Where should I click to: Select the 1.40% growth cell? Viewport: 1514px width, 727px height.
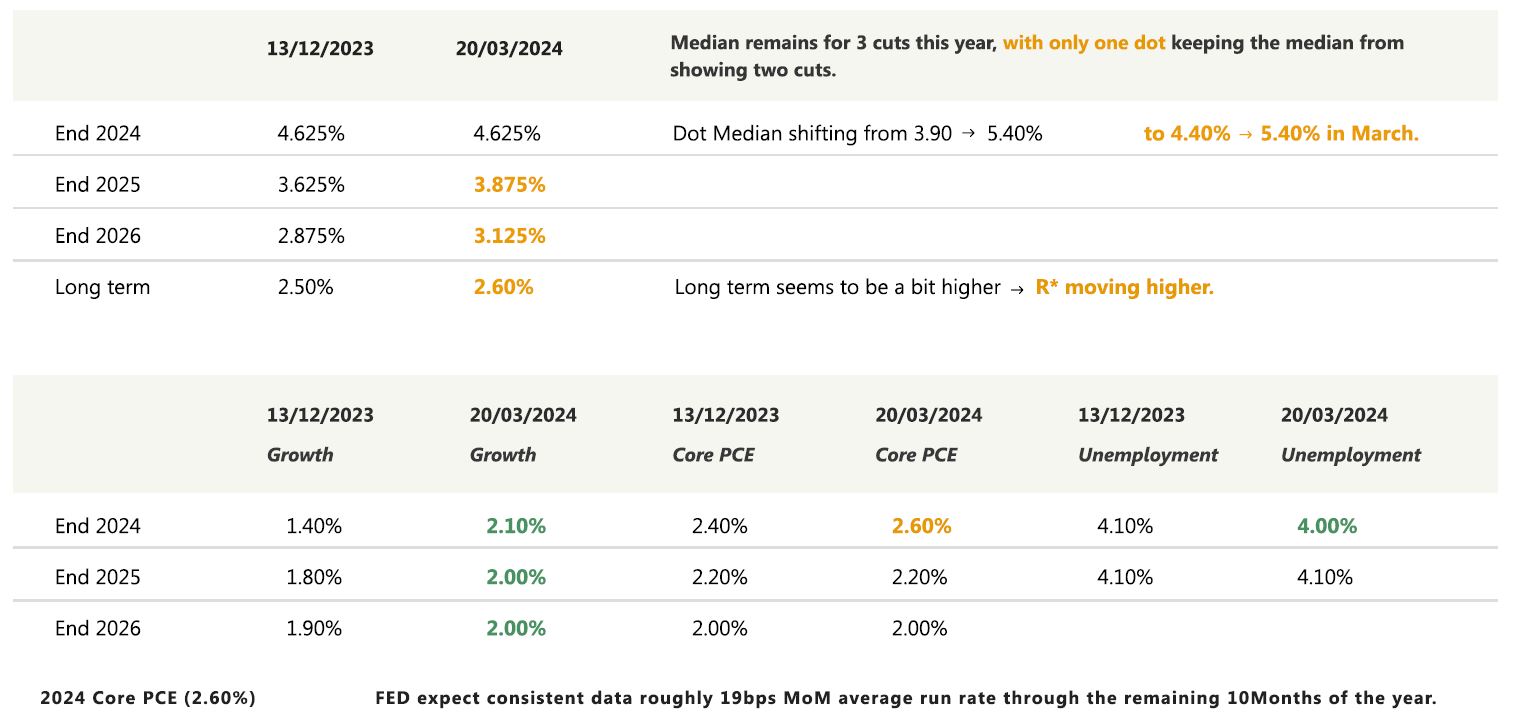pos(314,526)
